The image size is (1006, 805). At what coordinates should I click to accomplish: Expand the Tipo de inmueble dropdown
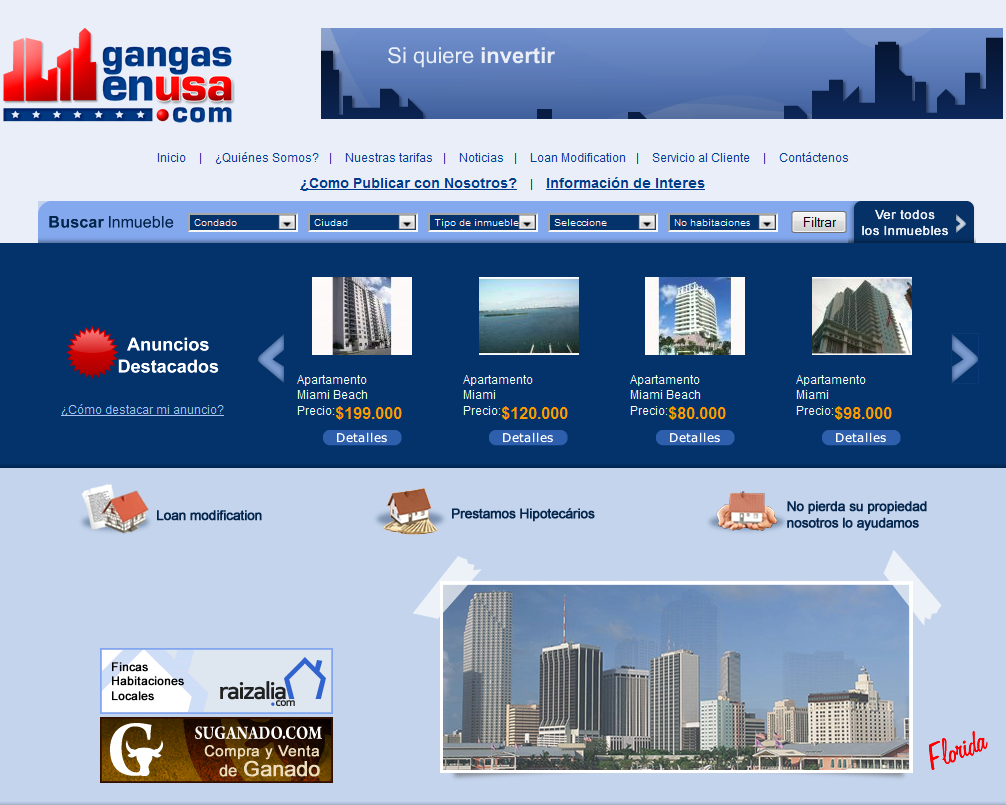pos(483,223)
